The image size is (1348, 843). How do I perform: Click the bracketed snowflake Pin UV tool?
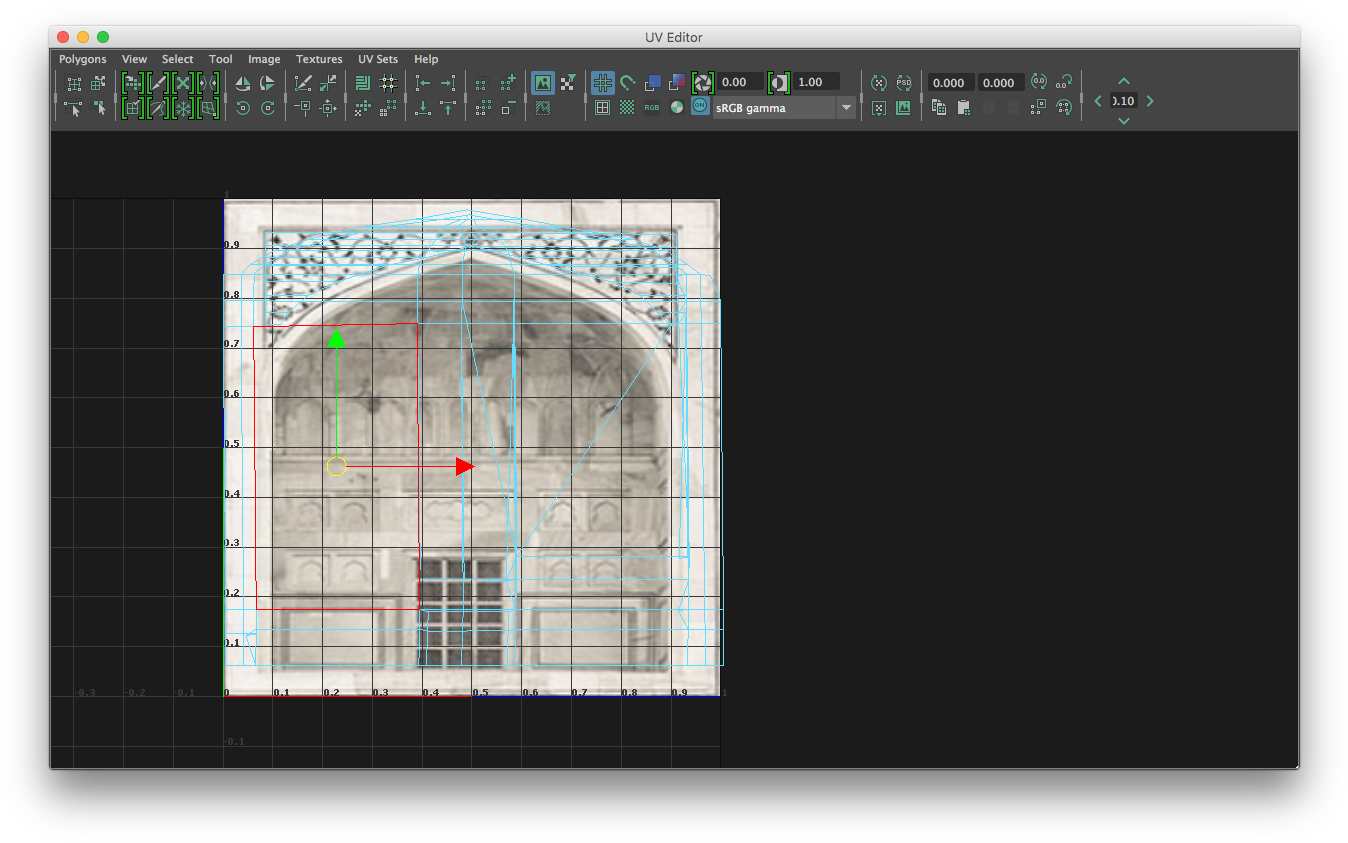click(183, 108)
